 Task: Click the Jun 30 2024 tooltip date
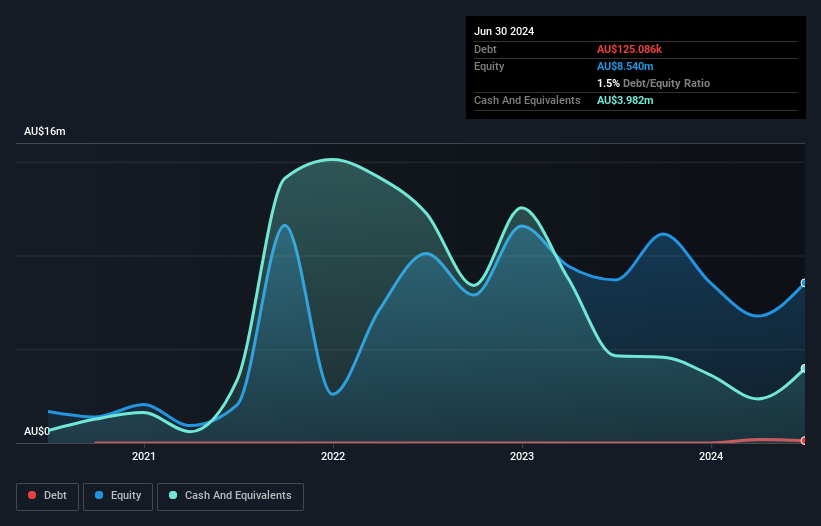click(x=504, y=31)
